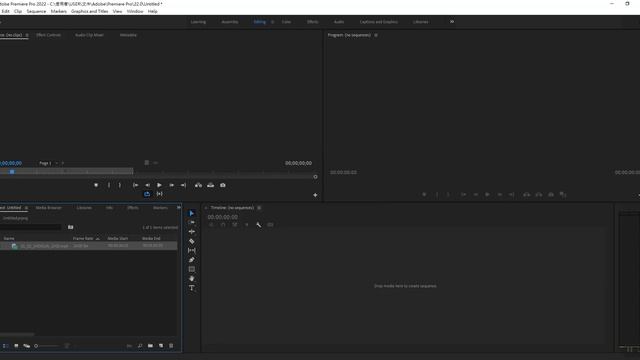640x360 pixels.
Task: Open Timeline display settings wrench
Action: click(x=258, y=225)
